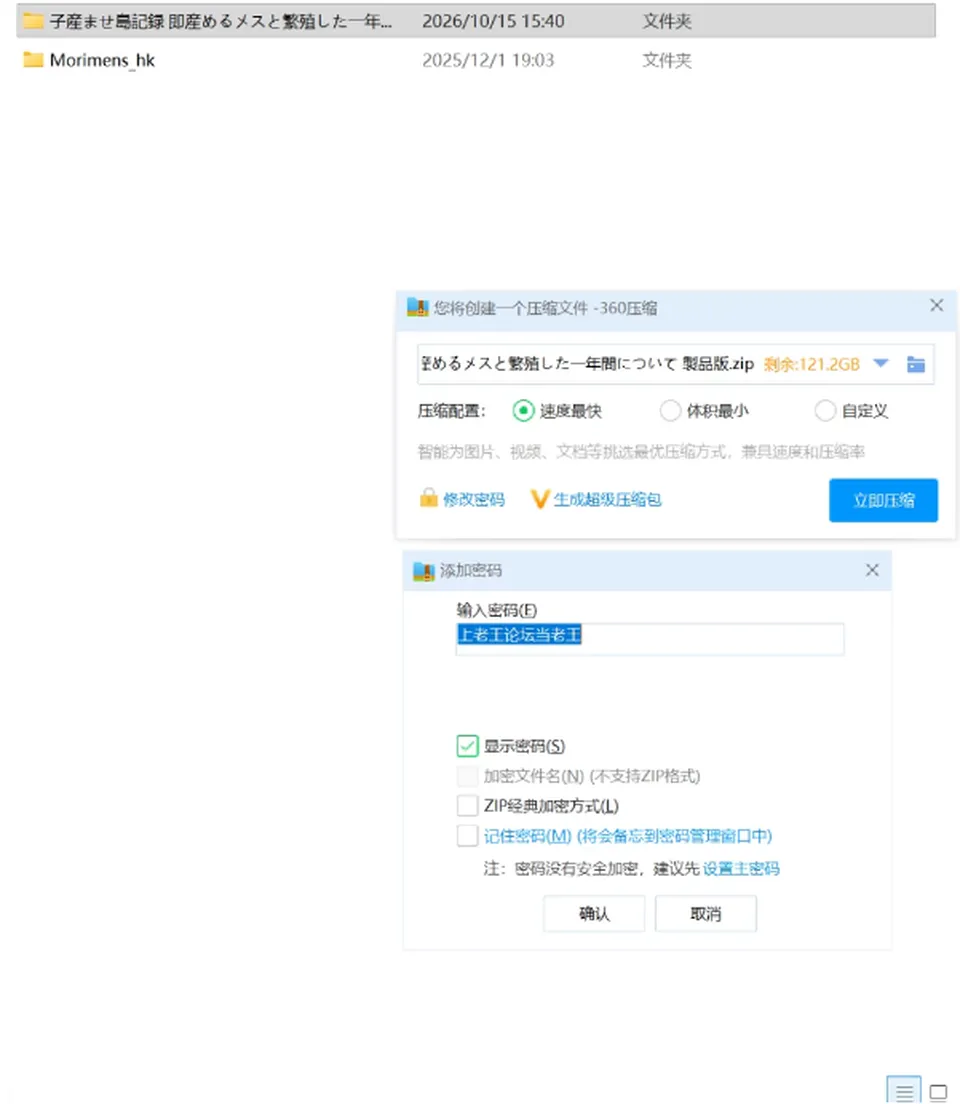Click the V icon before 生成超级压缩包
The image size is (960, 1104).
click(540, 499)
